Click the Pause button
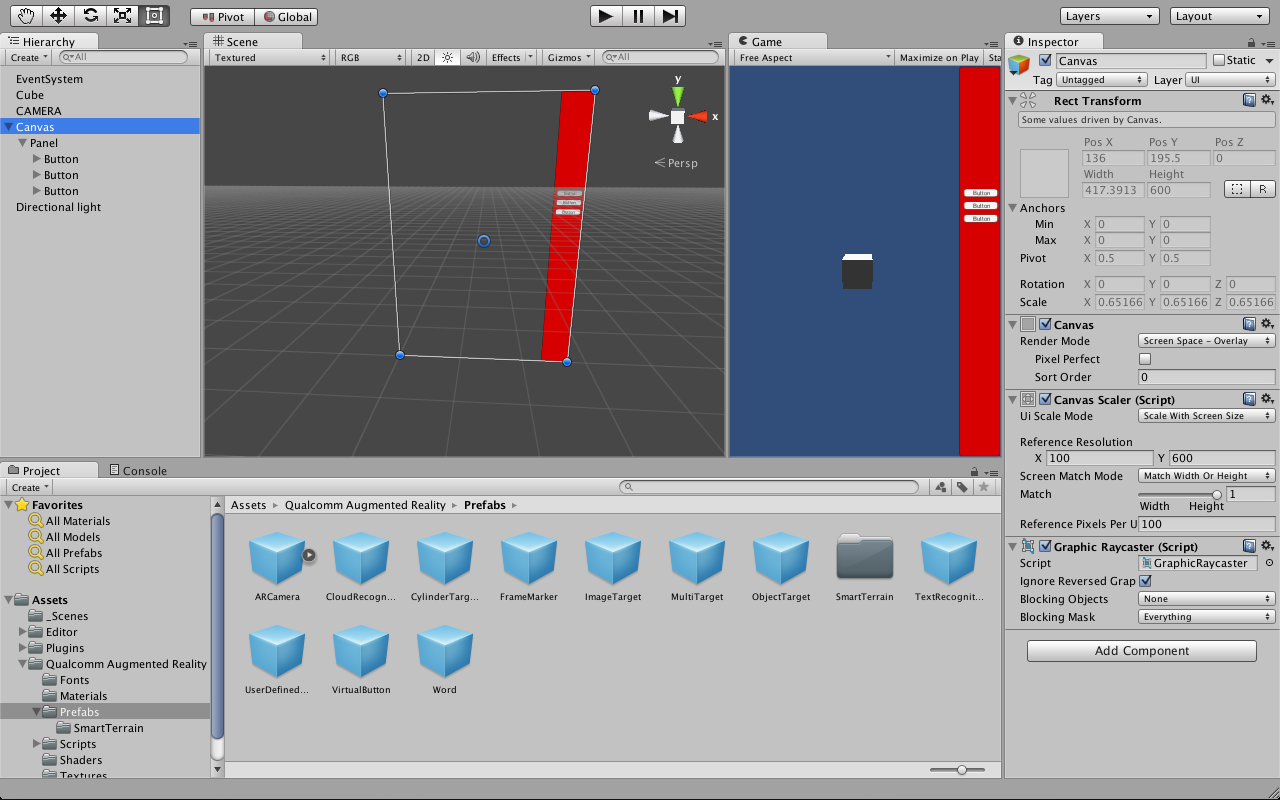The height and width of the screenshot is (800, 1280). tap(638, 15)
